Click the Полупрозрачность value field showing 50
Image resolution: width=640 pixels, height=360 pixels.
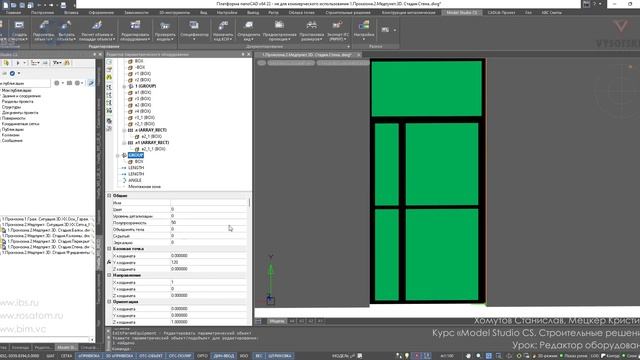(209, 223)
